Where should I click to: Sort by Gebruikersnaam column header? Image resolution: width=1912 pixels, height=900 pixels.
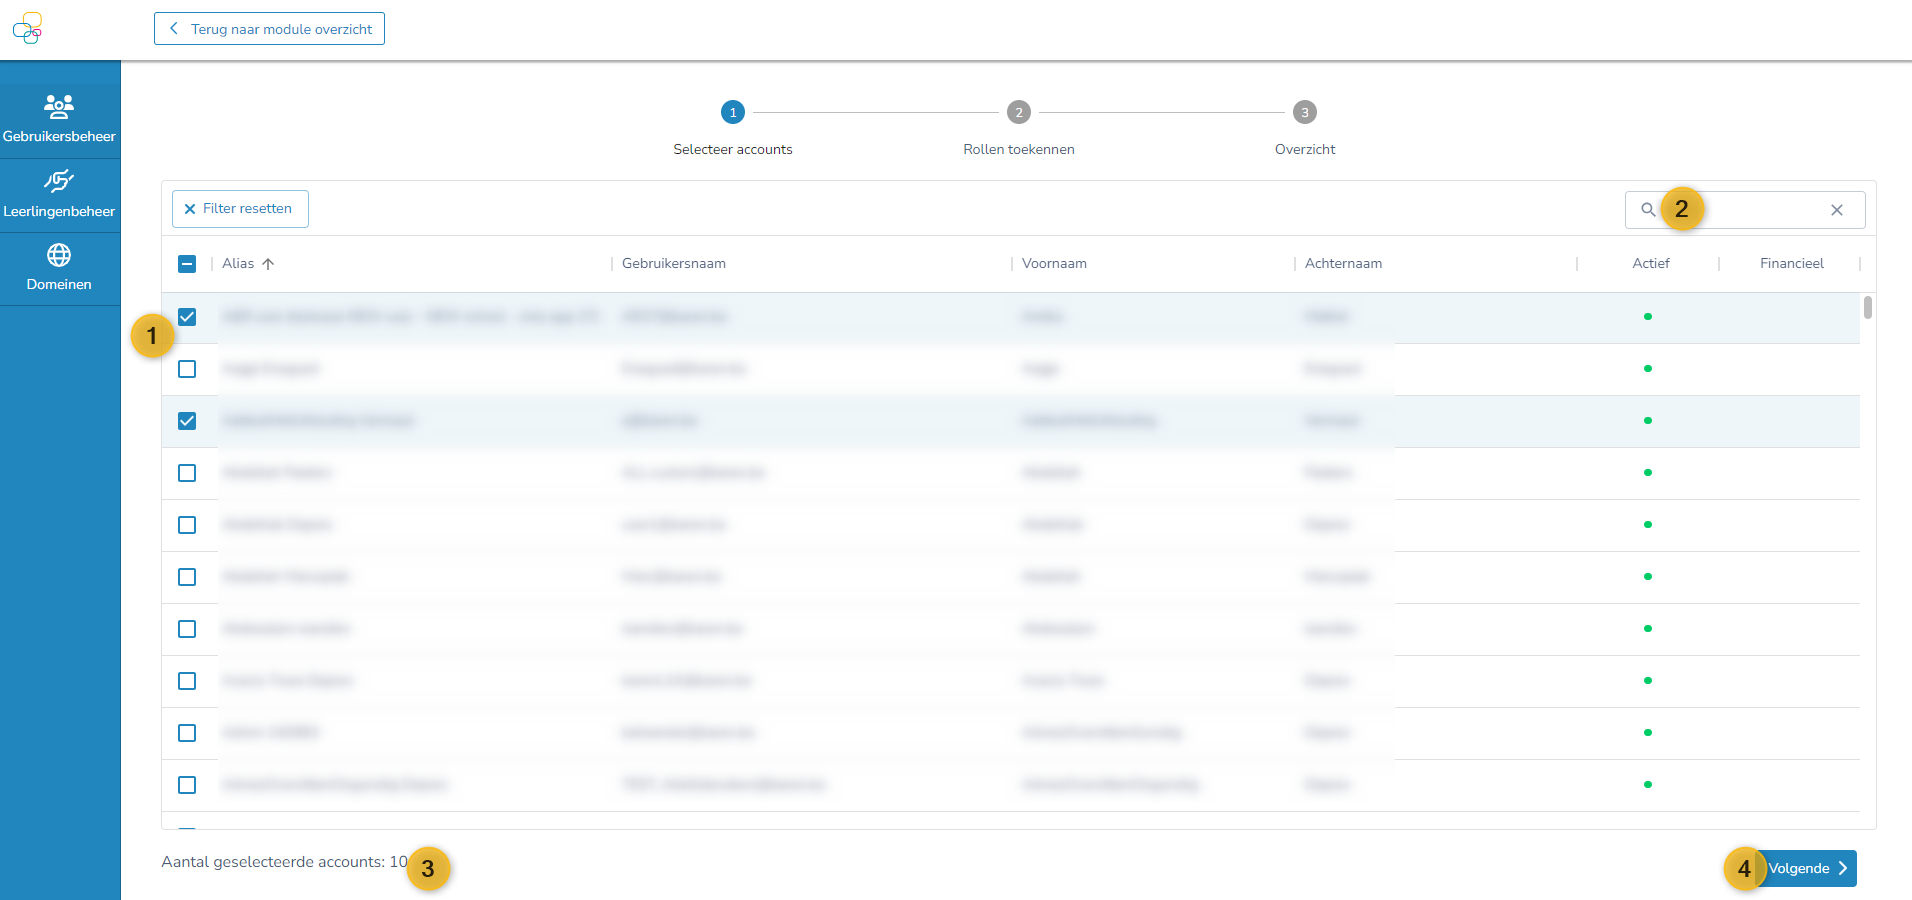click(674, 263)
